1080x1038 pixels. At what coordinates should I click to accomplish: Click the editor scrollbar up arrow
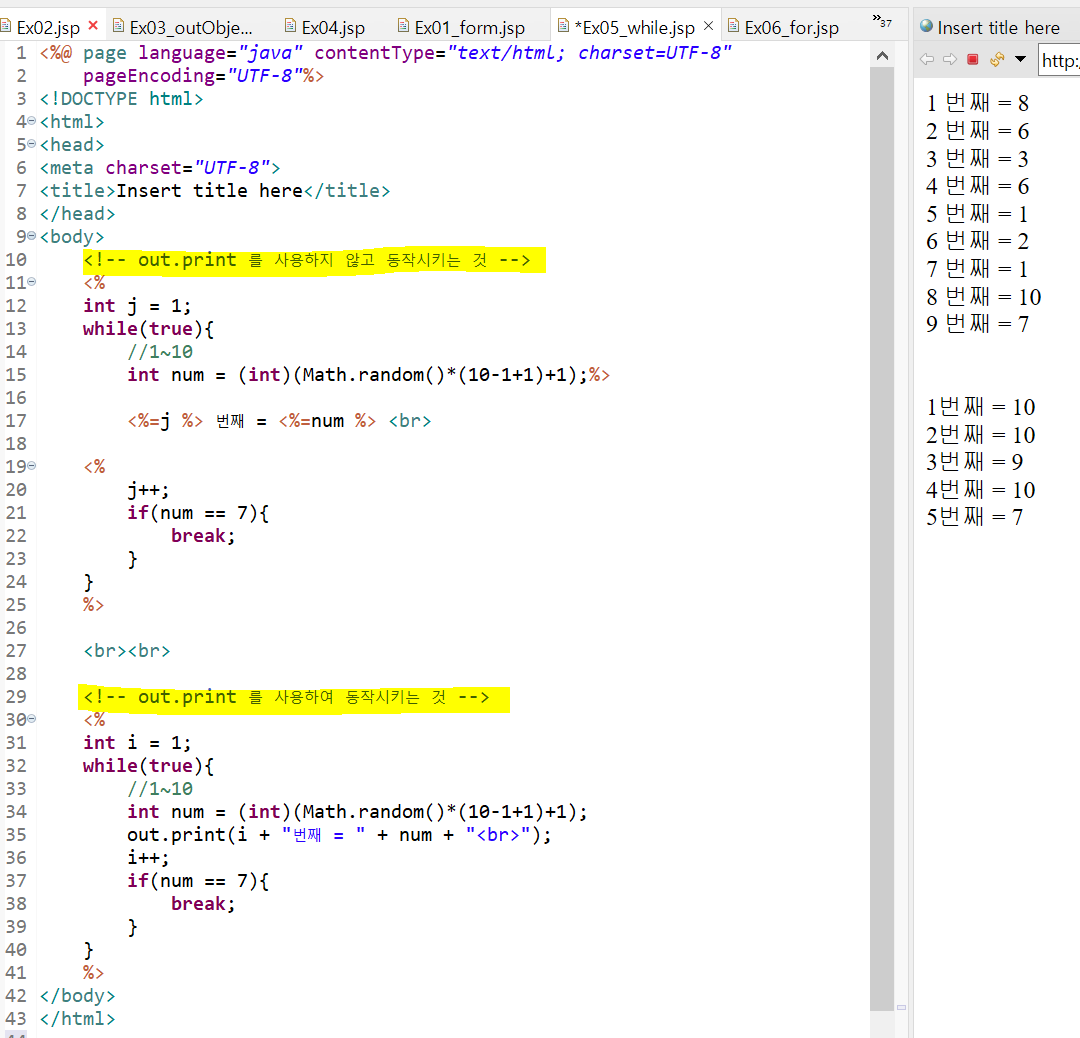point(882,56)
